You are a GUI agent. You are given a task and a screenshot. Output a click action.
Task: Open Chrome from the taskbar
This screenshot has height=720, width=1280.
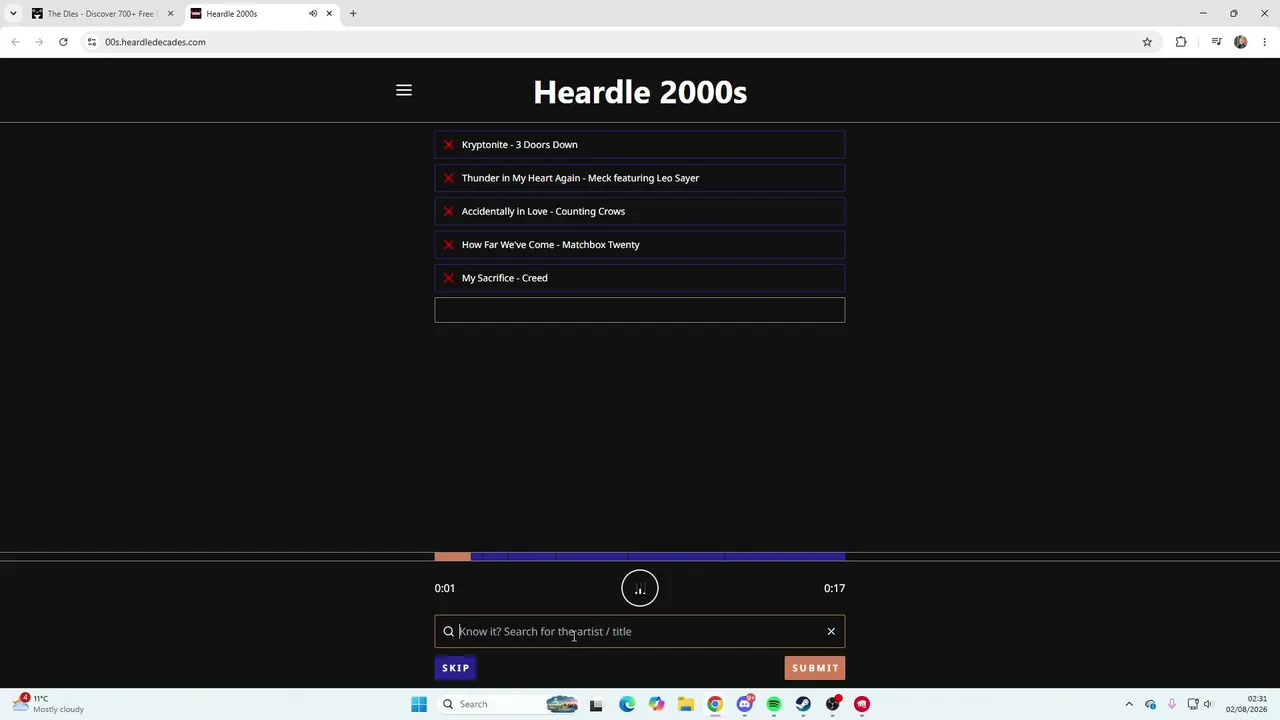(715, 704)
